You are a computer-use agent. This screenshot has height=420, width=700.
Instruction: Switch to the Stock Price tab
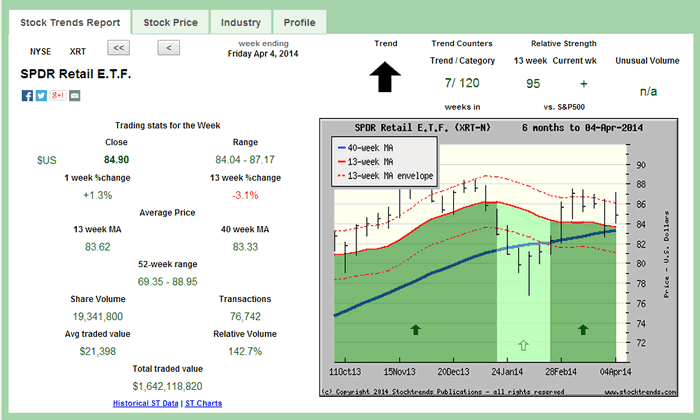point(171,22)
